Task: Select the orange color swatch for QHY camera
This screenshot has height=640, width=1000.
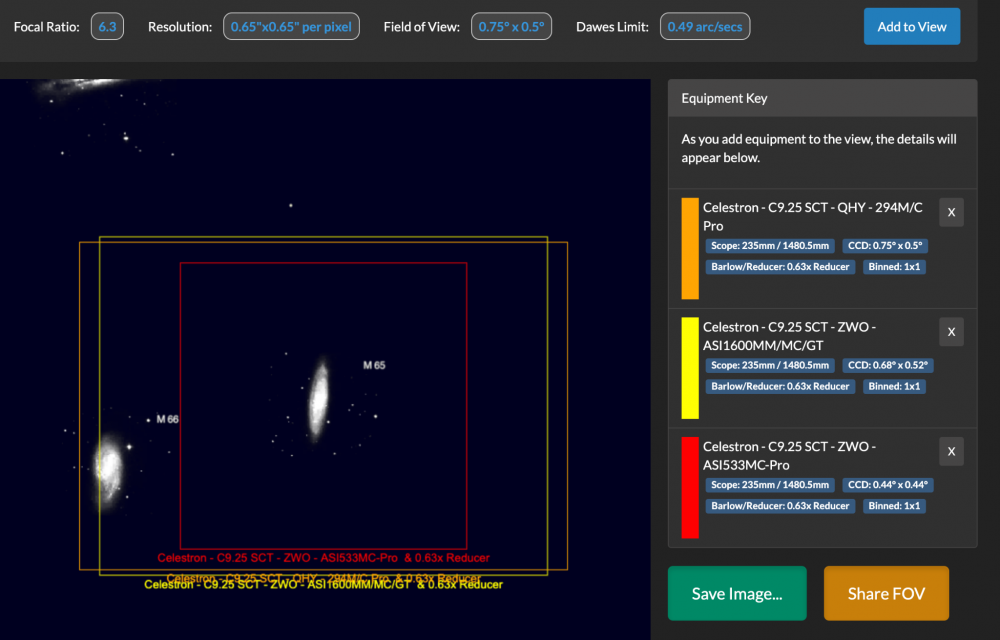Action: 690,249
